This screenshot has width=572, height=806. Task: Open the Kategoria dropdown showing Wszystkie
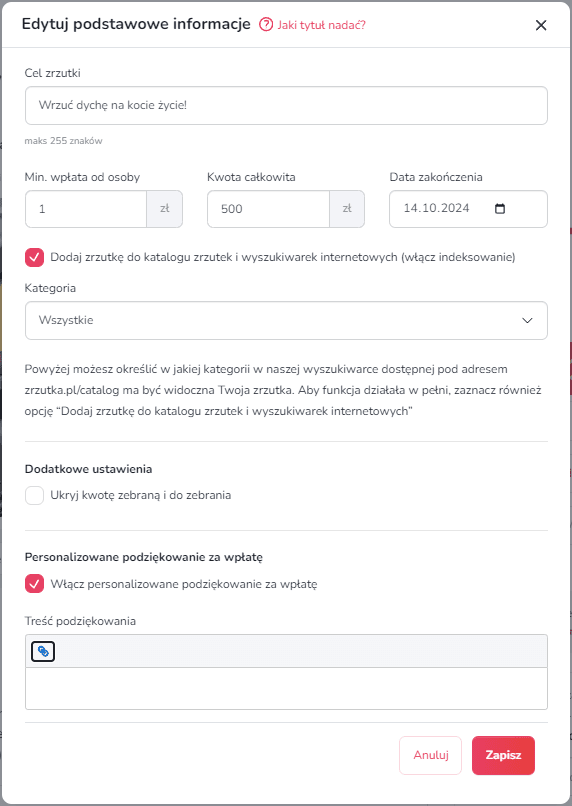coord(286,320)
